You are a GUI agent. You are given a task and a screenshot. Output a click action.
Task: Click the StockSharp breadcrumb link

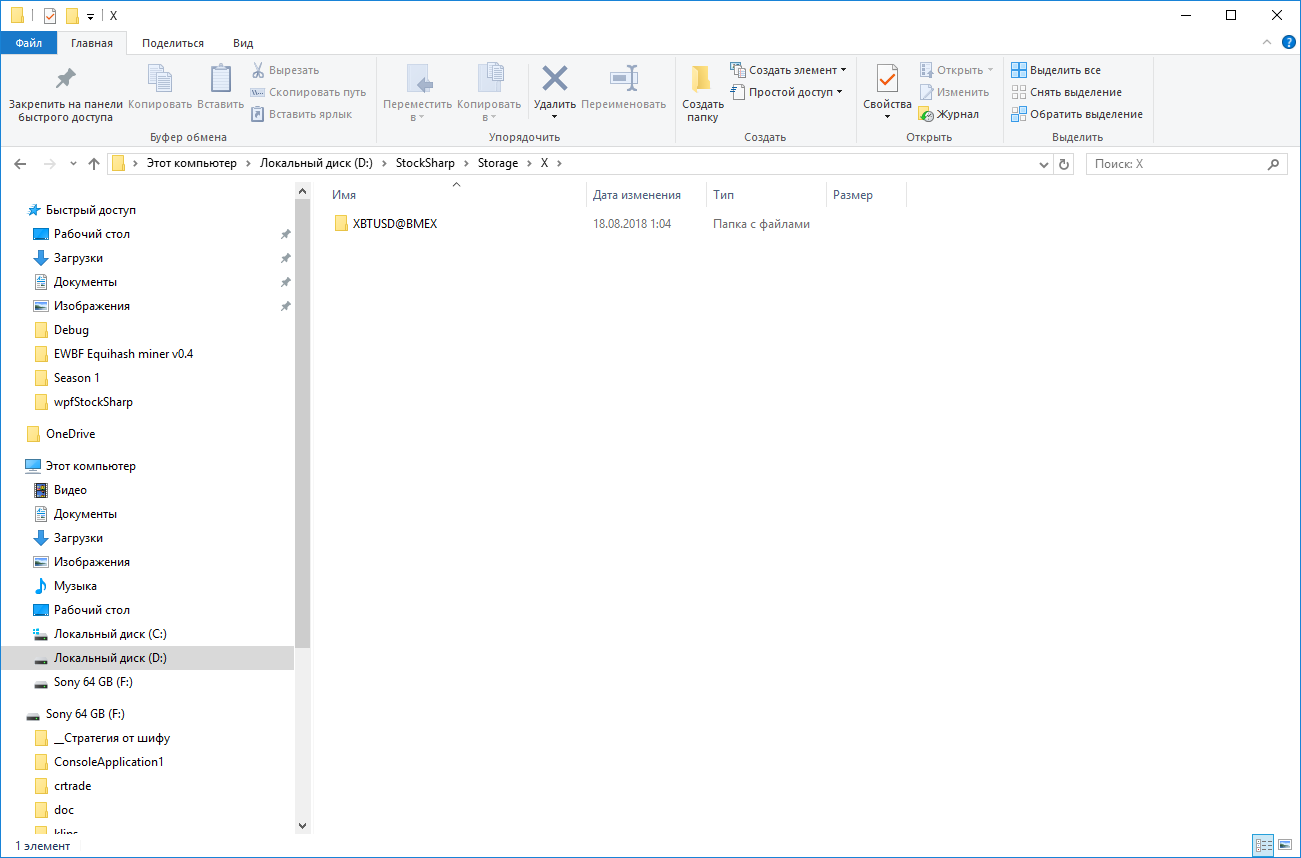[425, 163]
